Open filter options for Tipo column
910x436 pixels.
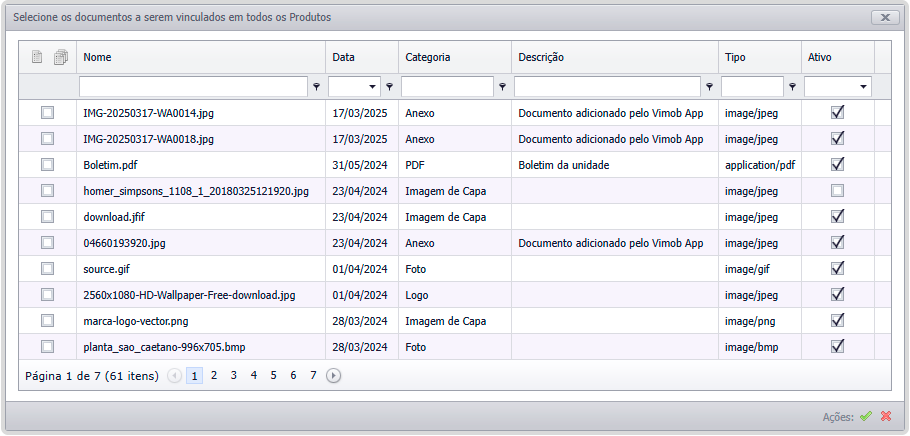pyautogui.click(x=793, y=87)
